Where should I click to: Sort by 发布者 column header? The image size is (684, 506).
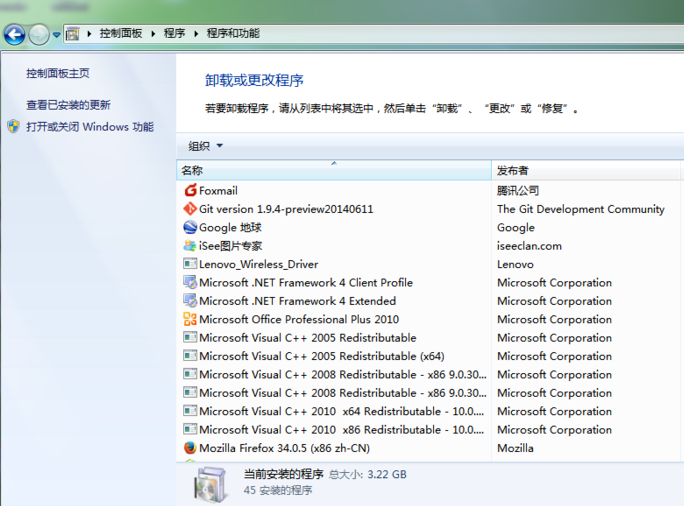(x=585, y=170)
